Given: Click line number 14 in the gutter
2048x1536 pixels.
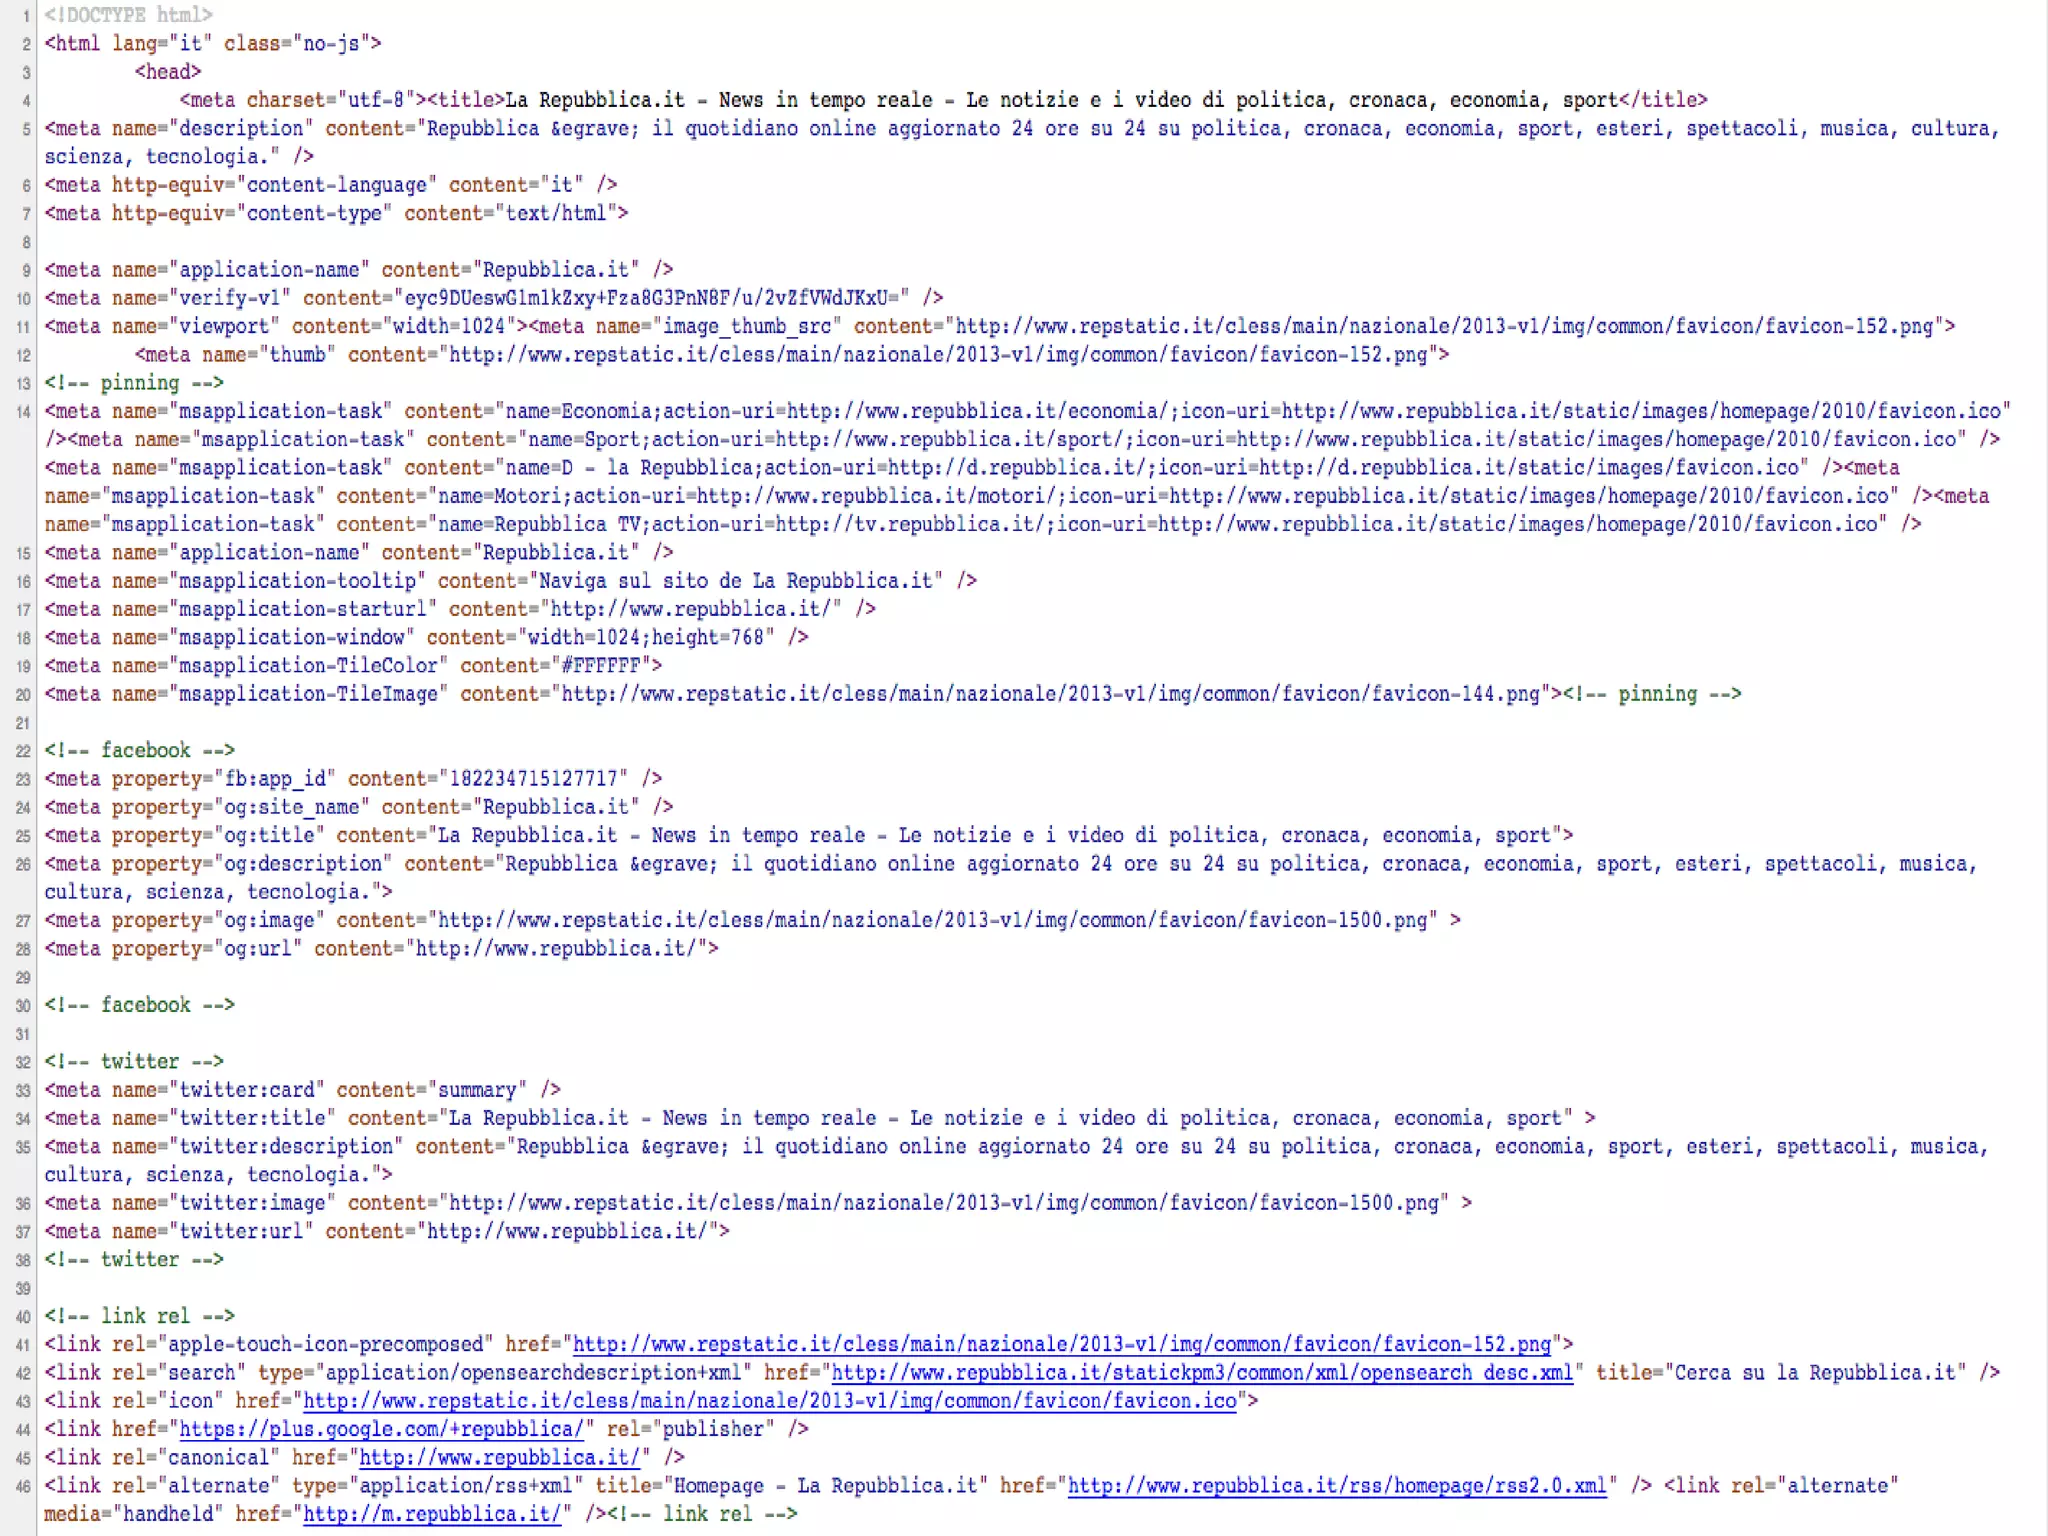Looking at the screenshot, I should [23, 412].
